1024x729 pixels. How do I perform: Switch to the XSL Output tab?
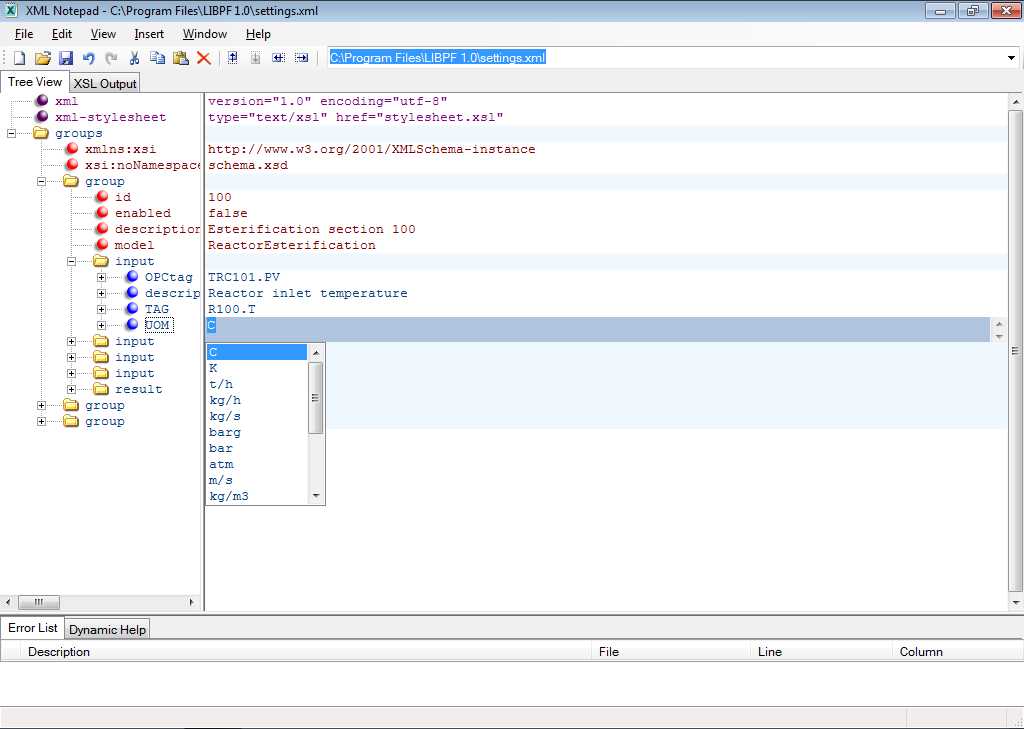click(104, 83)
